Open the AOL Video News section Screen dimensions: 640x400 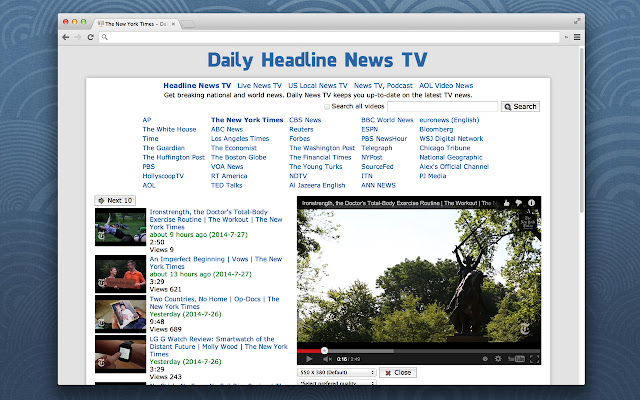coord(446,85)
